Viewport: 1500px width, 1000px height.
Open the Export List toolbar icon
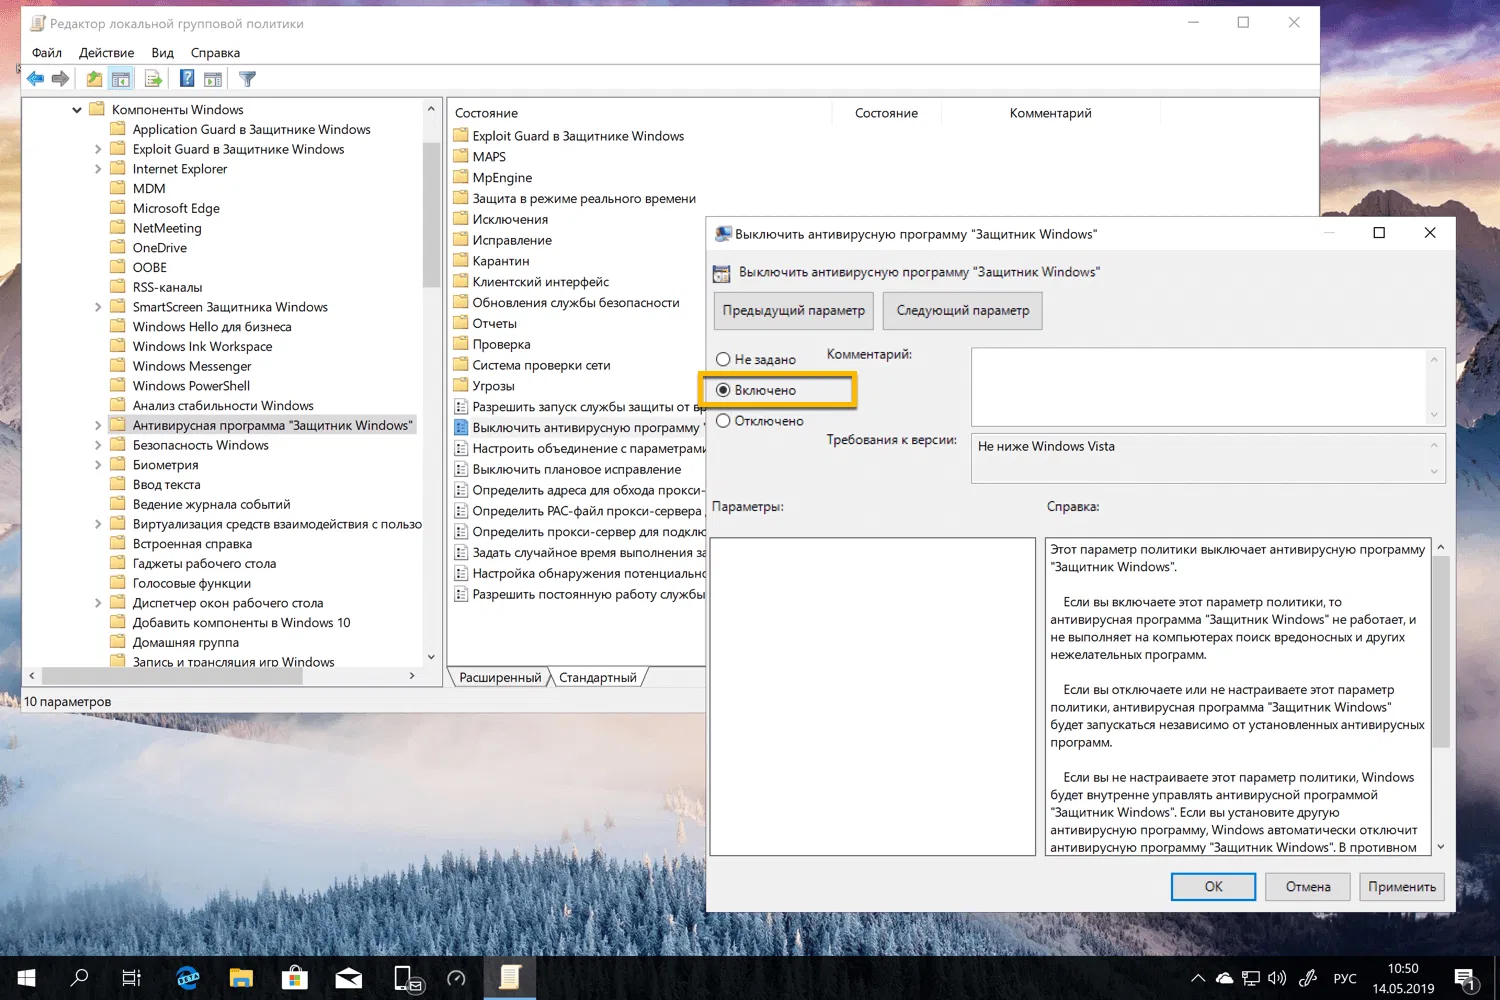pos(151,78)
